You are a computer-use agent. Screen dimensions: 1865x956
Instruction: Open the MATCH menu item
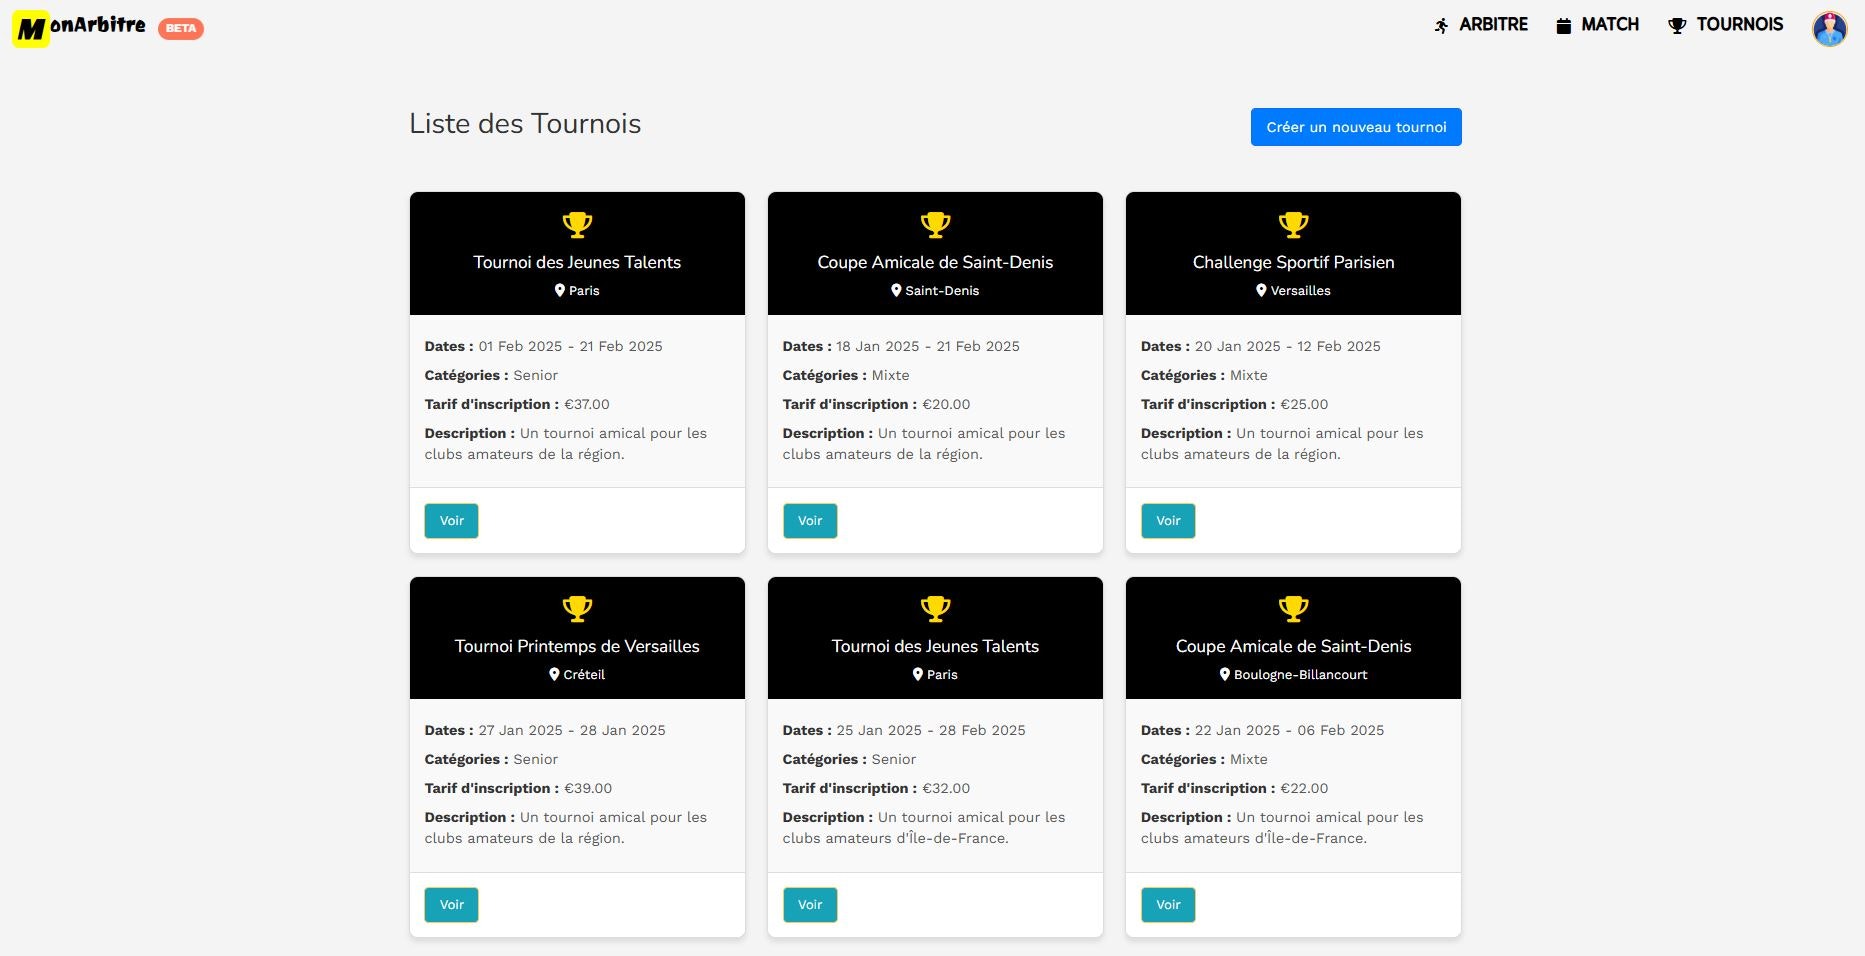1598,25
